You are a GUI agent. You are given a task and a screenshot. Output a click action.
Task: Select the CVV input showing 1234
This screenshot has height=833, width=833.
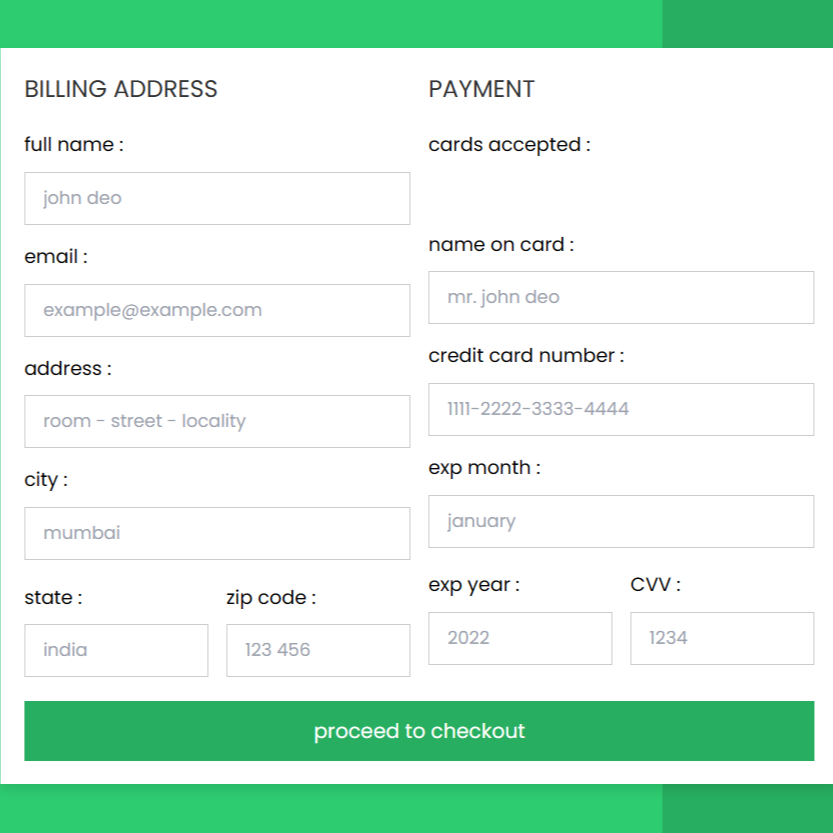(722, 639)
